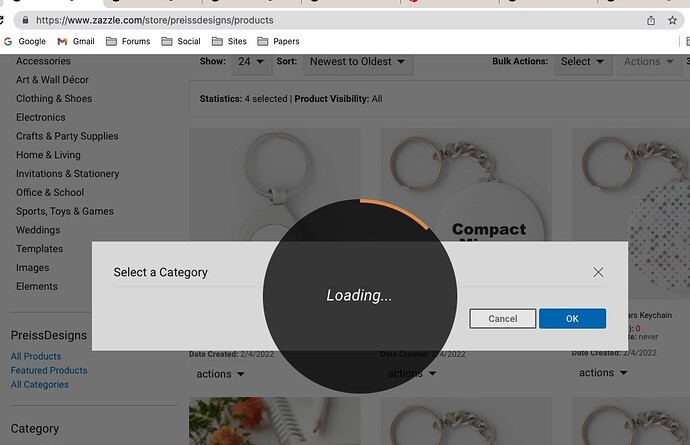Click the Statistics 4 selected text
This screenshot has width=690, height=445.
[x=243, y=99]
